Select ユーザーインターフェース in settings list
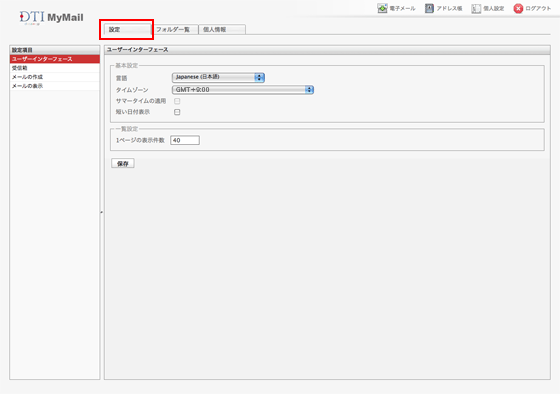 tap(55, 59)
